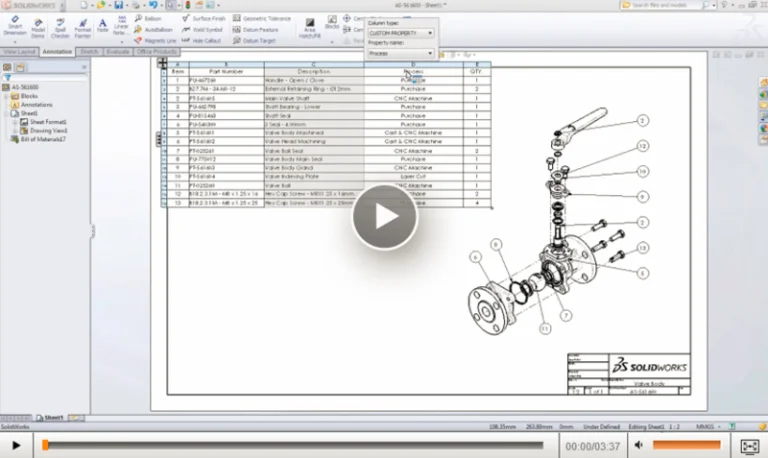The height and width of the screenshot is (458, 768).
Task: Select the Model Items tool
Action: point(38,28)
